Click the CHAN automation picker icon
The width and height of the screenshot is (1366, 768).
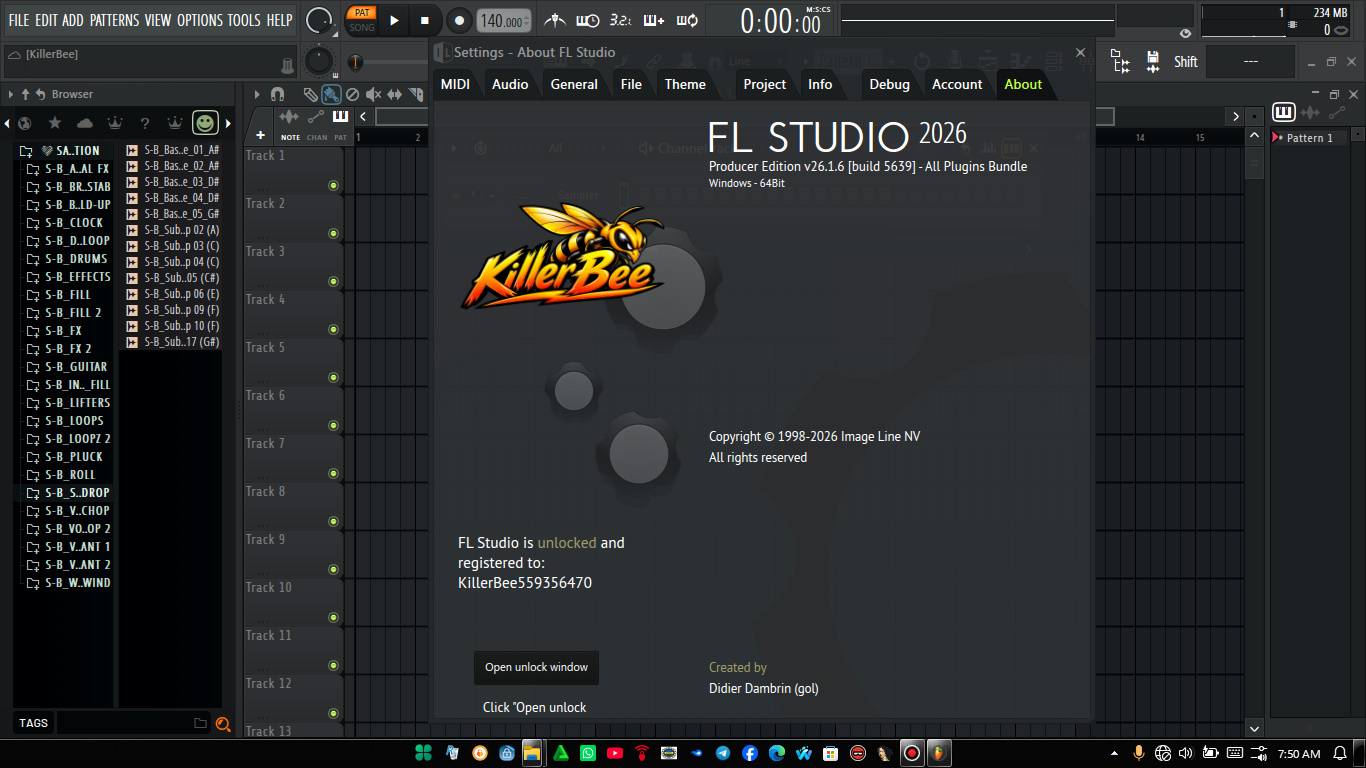(x=316, y=118)
